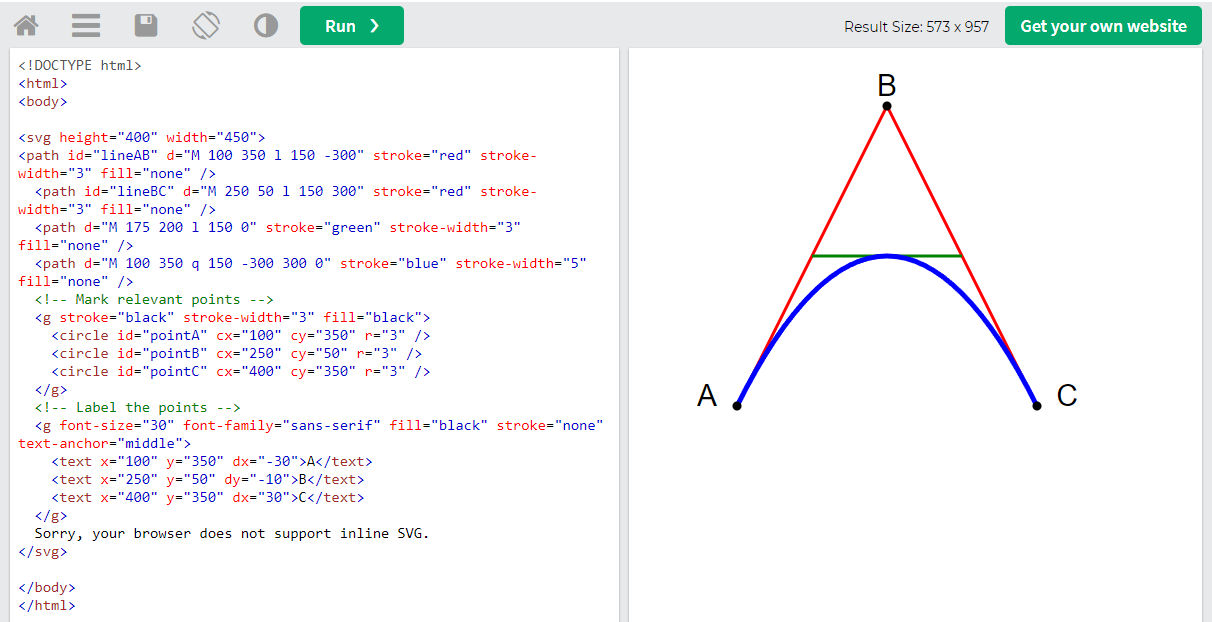The image size is (1212, 622).
Task: Rotate the editor layout icon
Action: click(x=206, y=25)
